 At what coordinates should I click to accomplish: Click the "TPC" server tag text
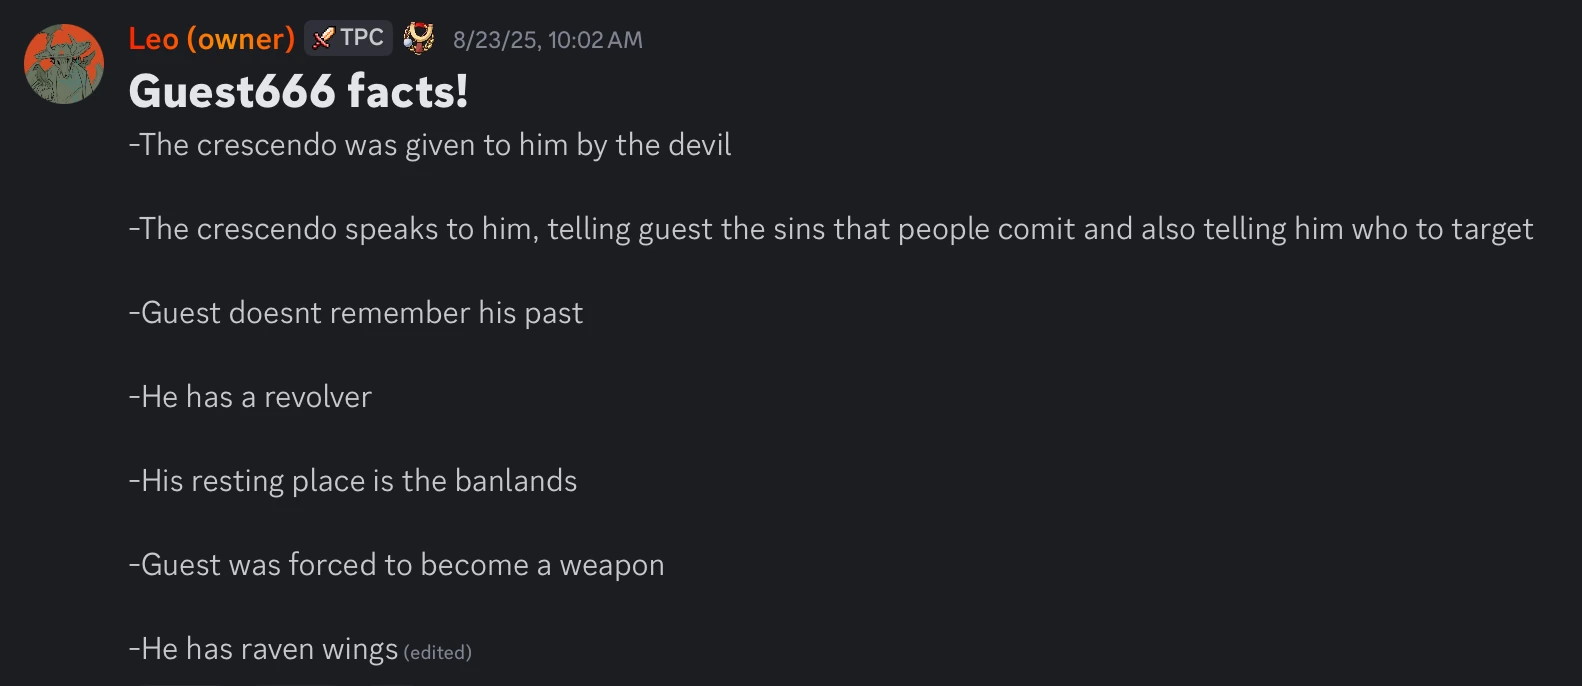[x=361, y=38]
